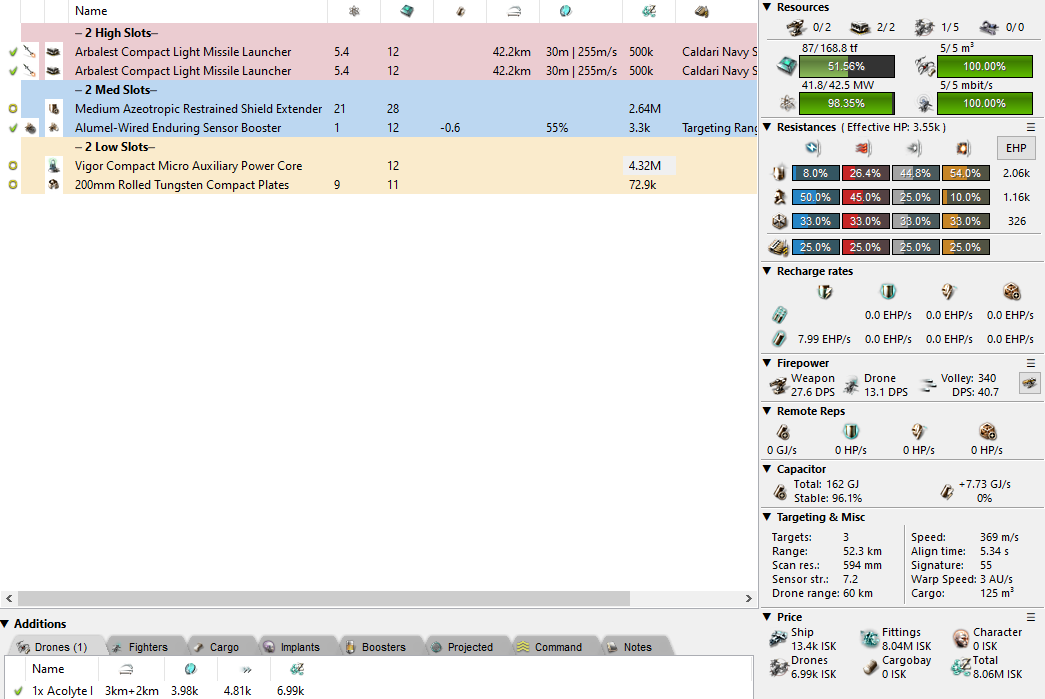Screen dimensions: 1045x699
Task: Select the Vigor Compact Micro Auxiliary Power Core row
Action: tap(188, 166)
